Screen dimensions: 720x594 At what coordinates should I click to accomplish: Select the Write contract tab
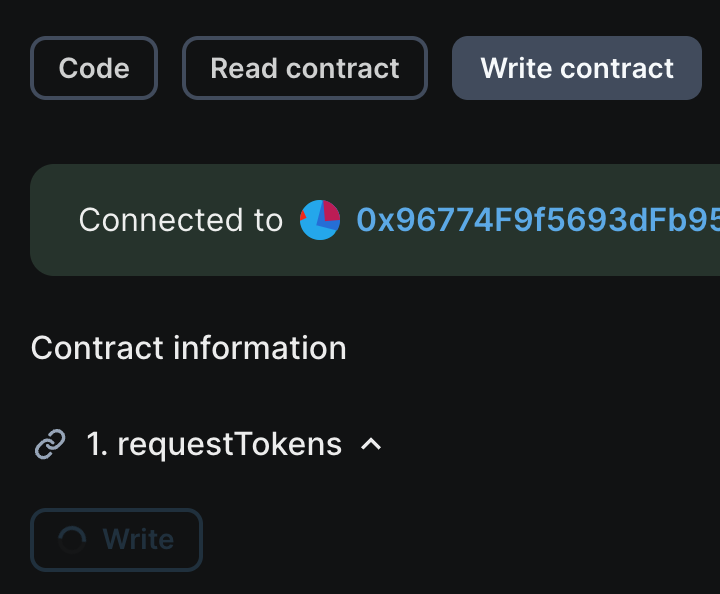(577, 68)
